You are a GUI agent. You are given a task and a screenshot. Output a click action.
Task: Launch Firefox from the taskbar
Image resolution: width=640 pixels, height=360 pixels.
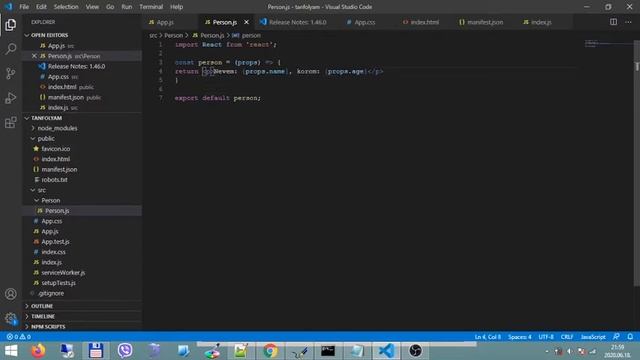38,351
